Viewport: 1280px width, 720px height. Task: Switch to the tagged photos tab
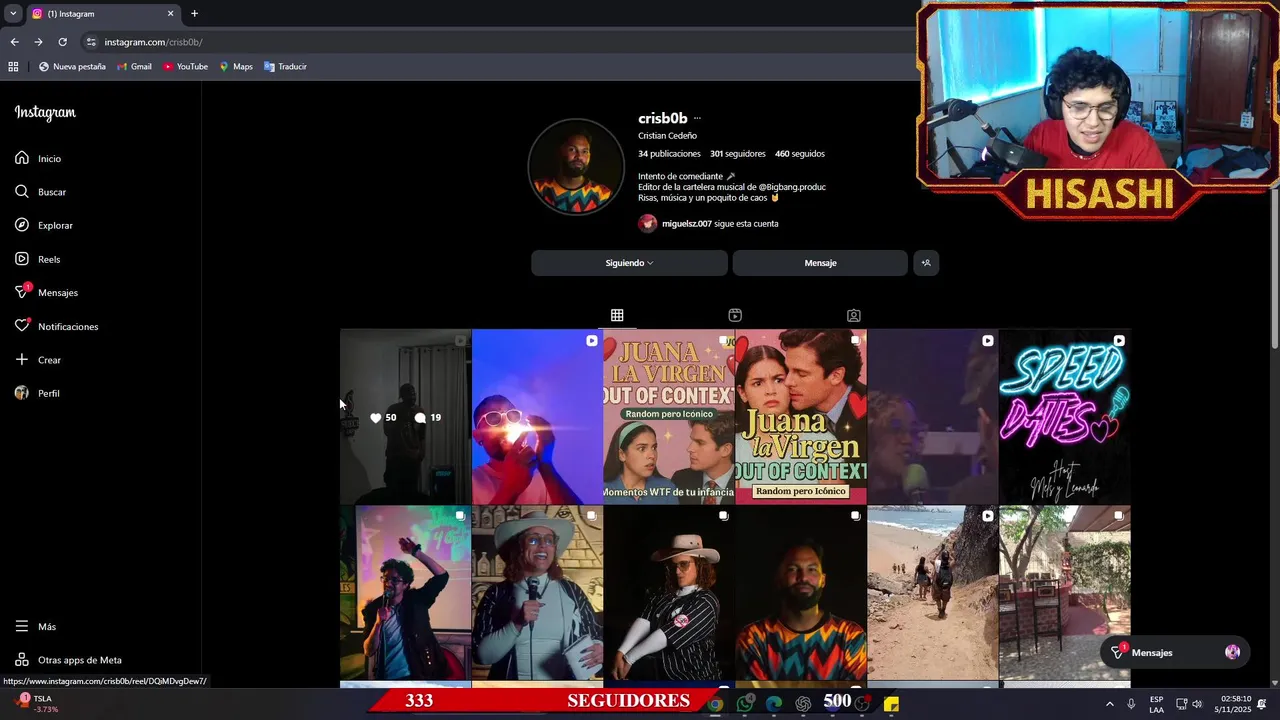click(853, 315)
